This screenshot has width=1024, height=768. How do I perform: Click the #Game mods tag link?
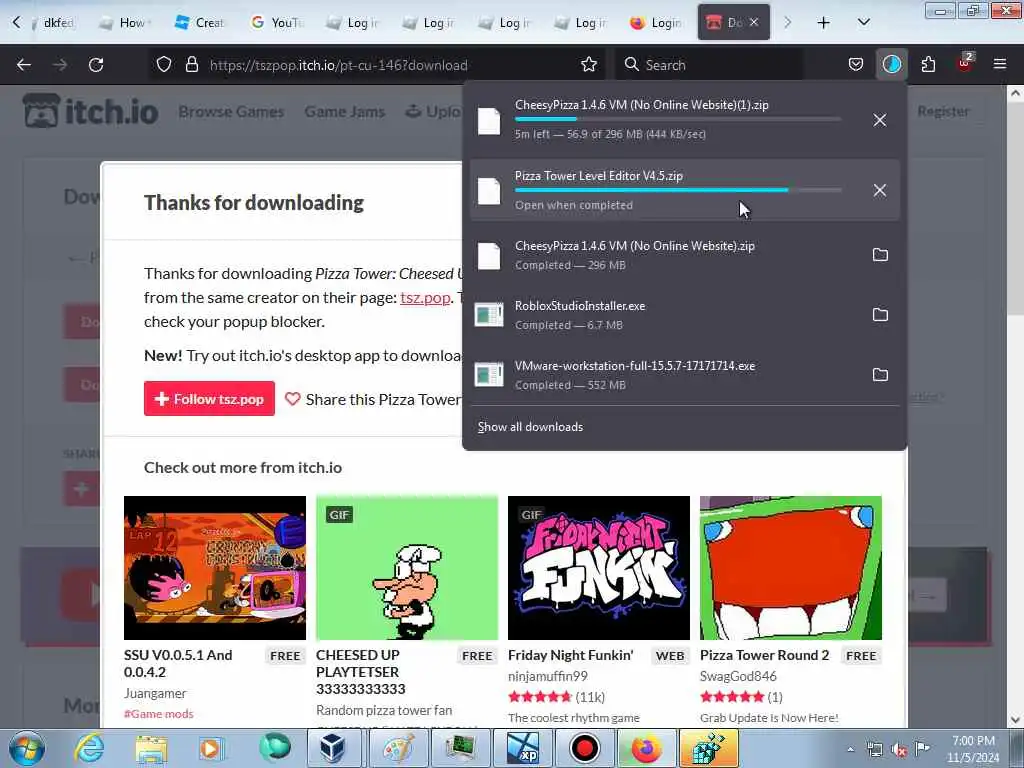[159, 714]
